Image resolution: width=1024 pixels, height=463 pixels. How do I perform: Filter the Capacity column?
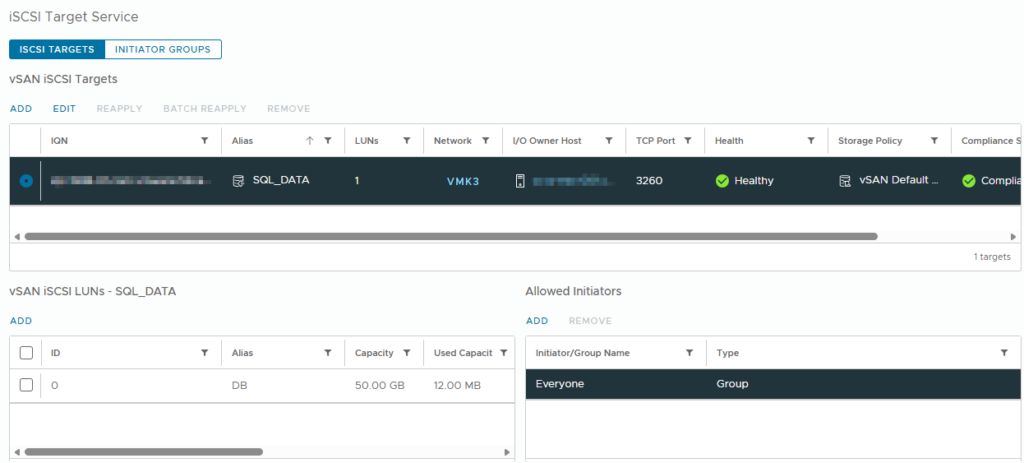(x=406, y=353)
